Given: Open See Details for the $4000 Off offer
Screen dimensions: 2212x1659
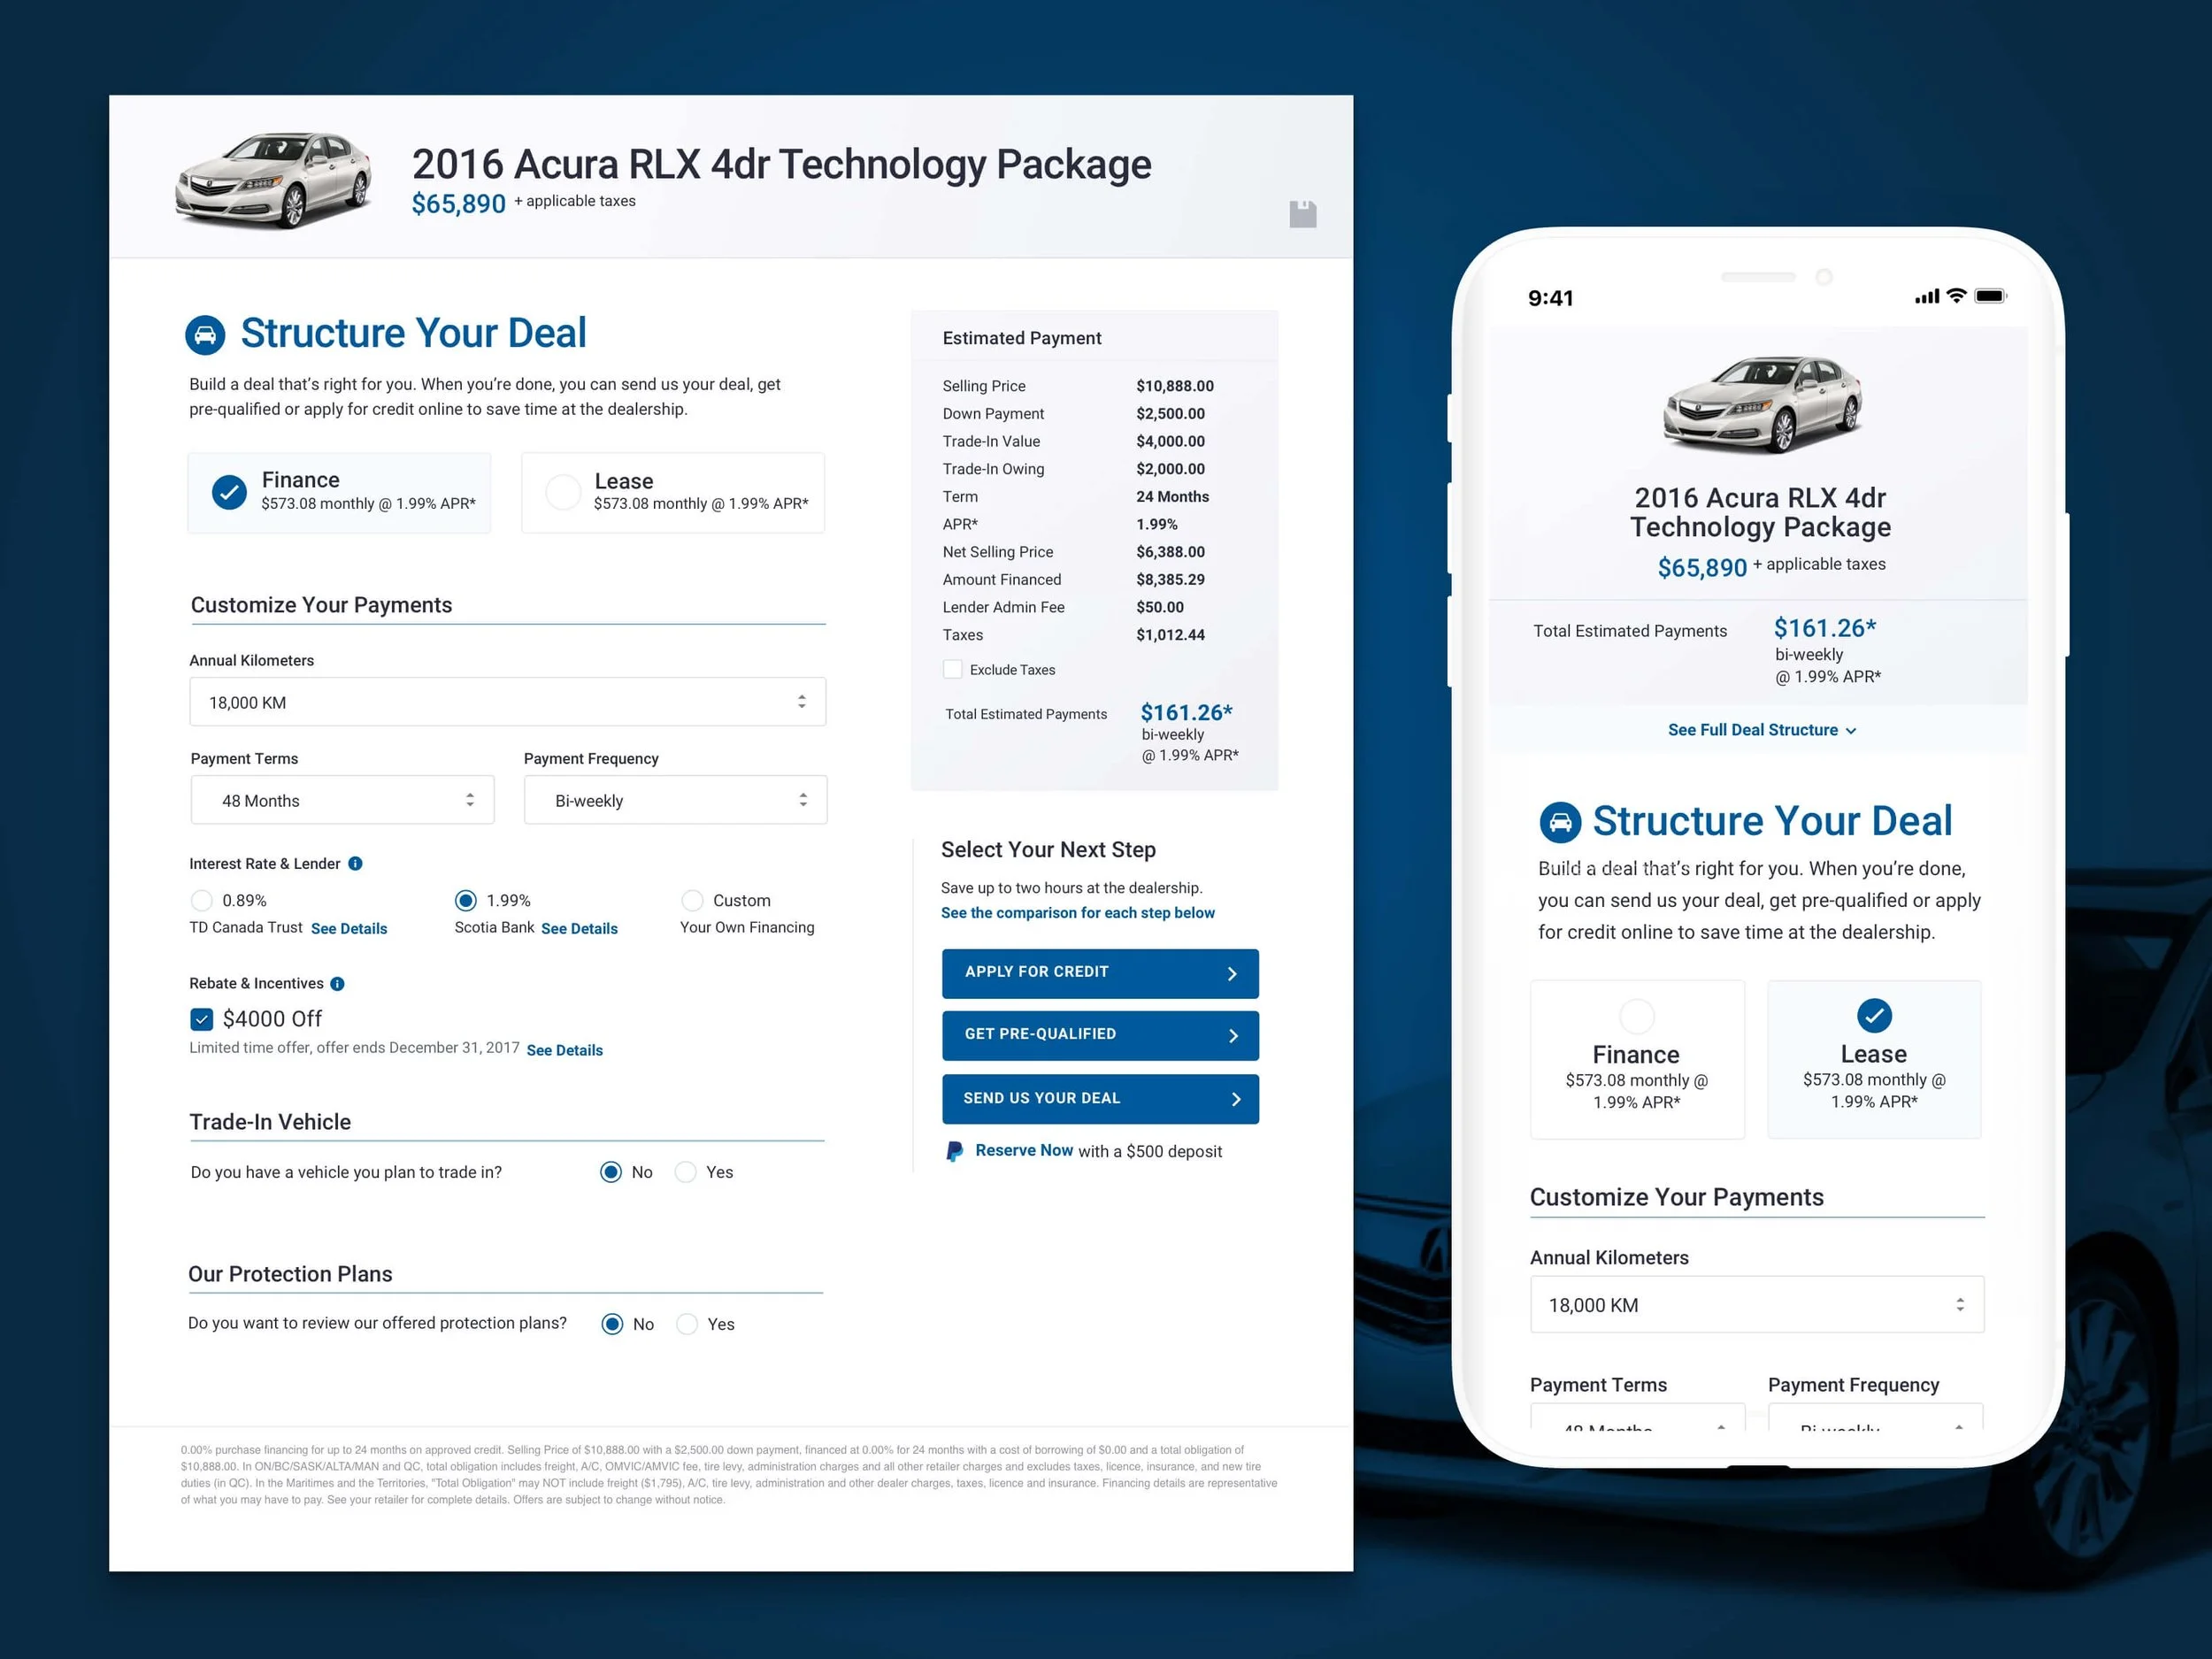Looking at the screenshot, I should pyautogui.click(x=564, y=1050).
